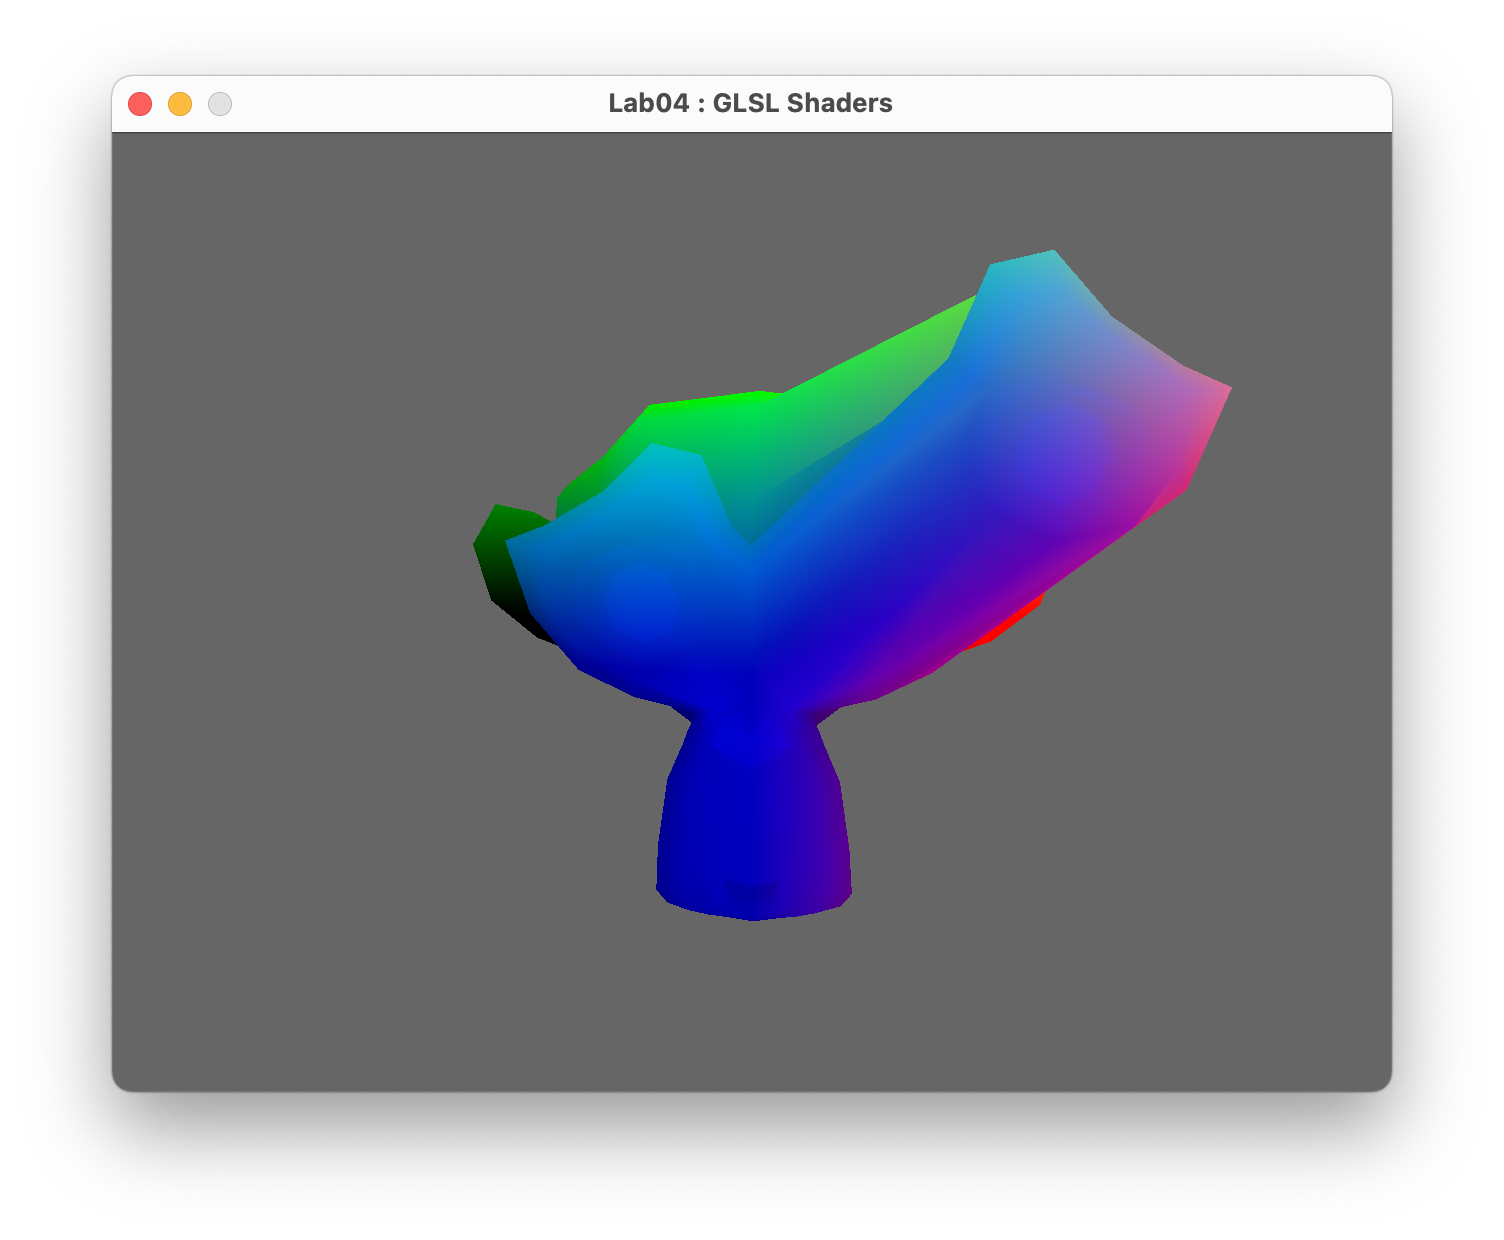Click the "Lab04 : GLSL Shaders" title text
This screenshot has height=1240, width=1504.
750,104
